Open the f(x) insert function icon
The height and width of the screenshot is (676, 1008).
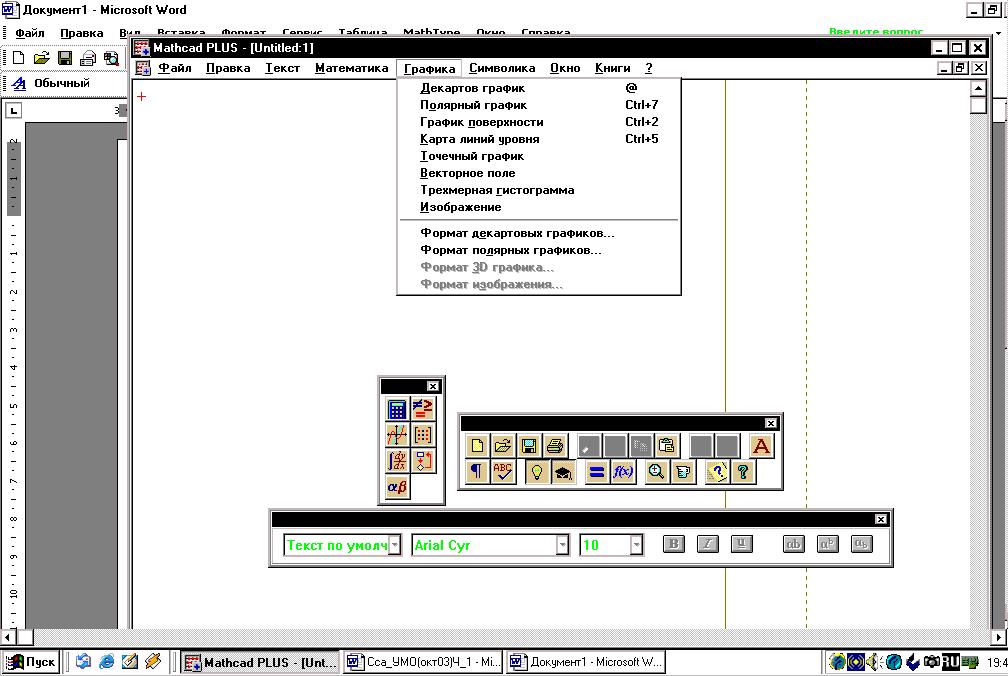[x=623, y=472]
